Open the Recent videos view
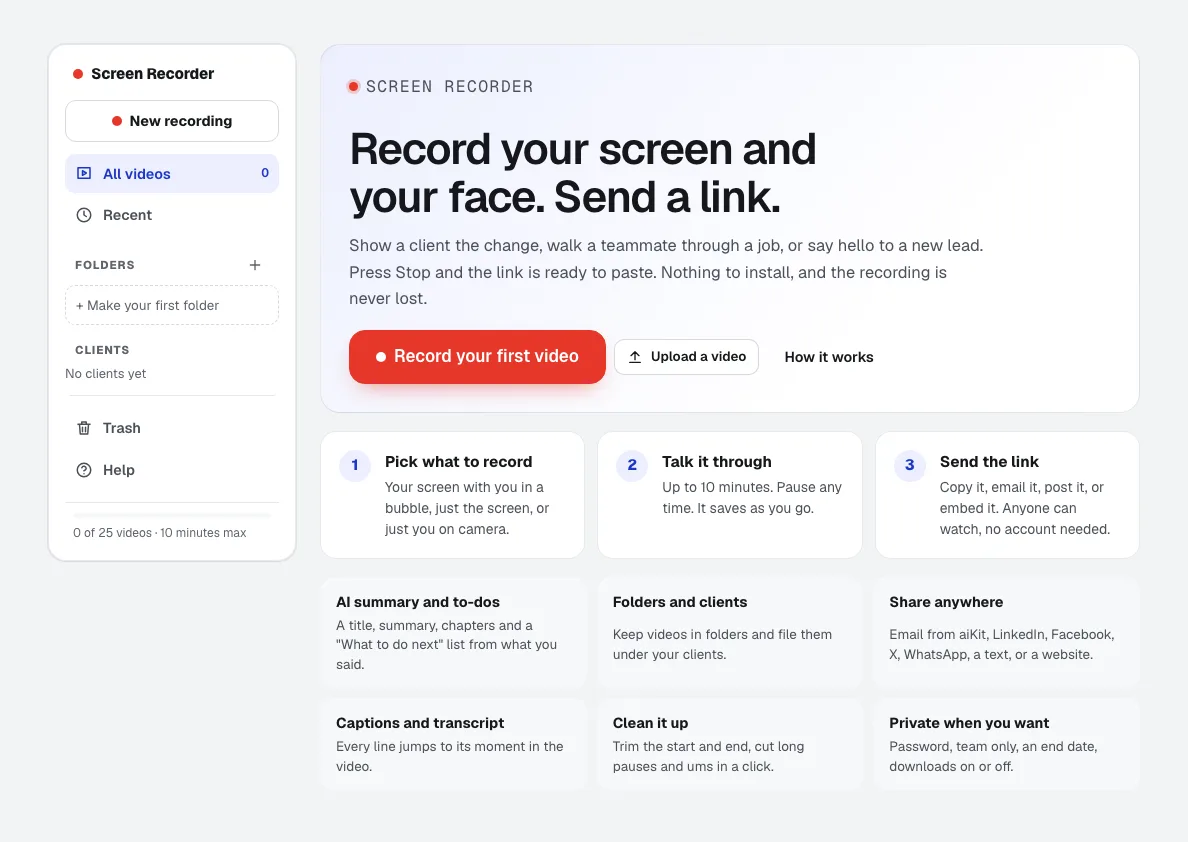The image size is (1188, 842). click(172, 215)
